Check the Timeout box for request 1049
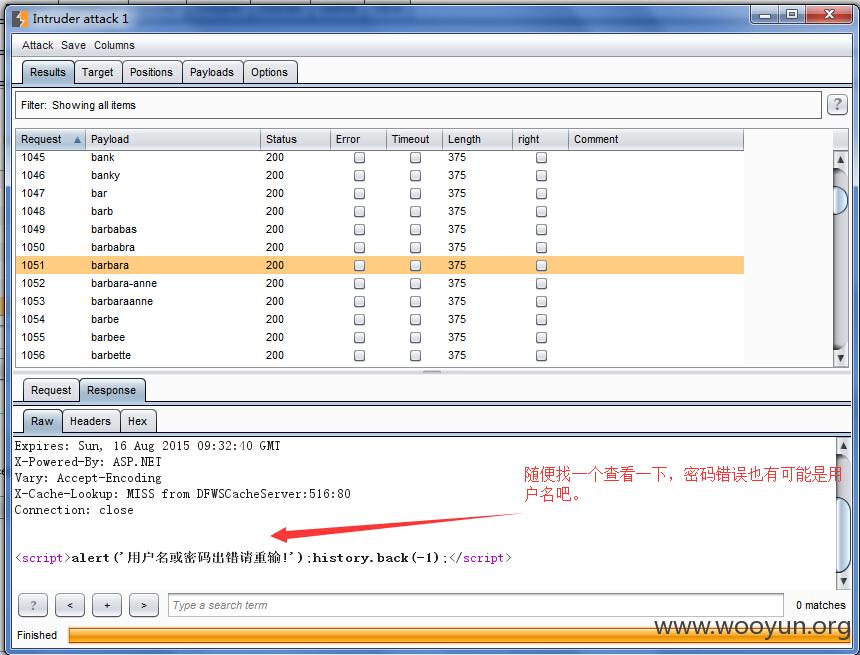The width and height of the screenshot is (860, 655). [x=415, y=229]
